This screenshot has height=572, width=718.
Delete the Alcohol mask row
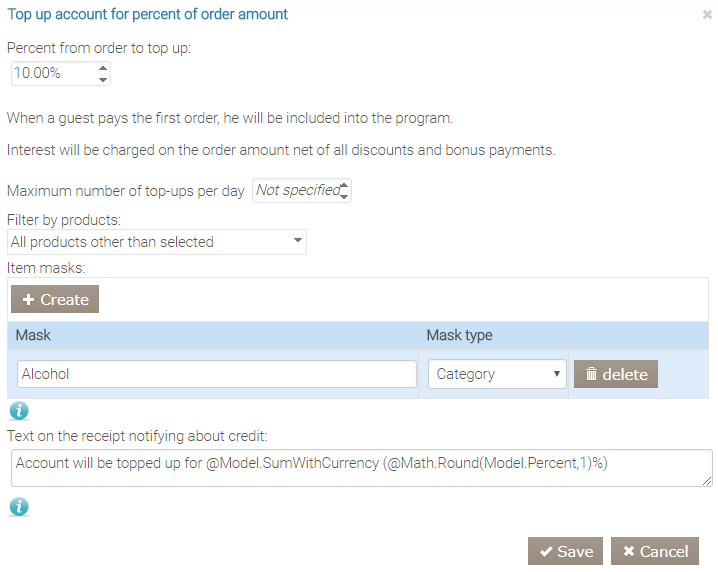616,374
